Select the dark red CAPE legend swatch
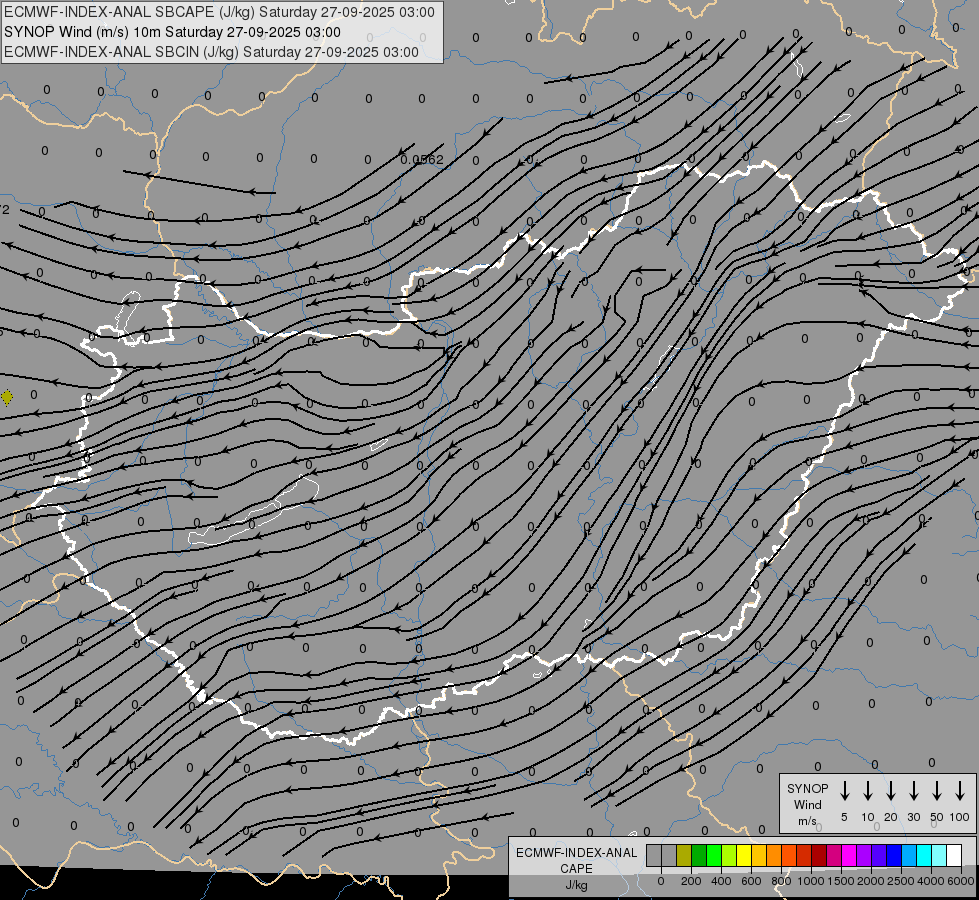This screenshot has height=900, width=979. pos(819,855)
